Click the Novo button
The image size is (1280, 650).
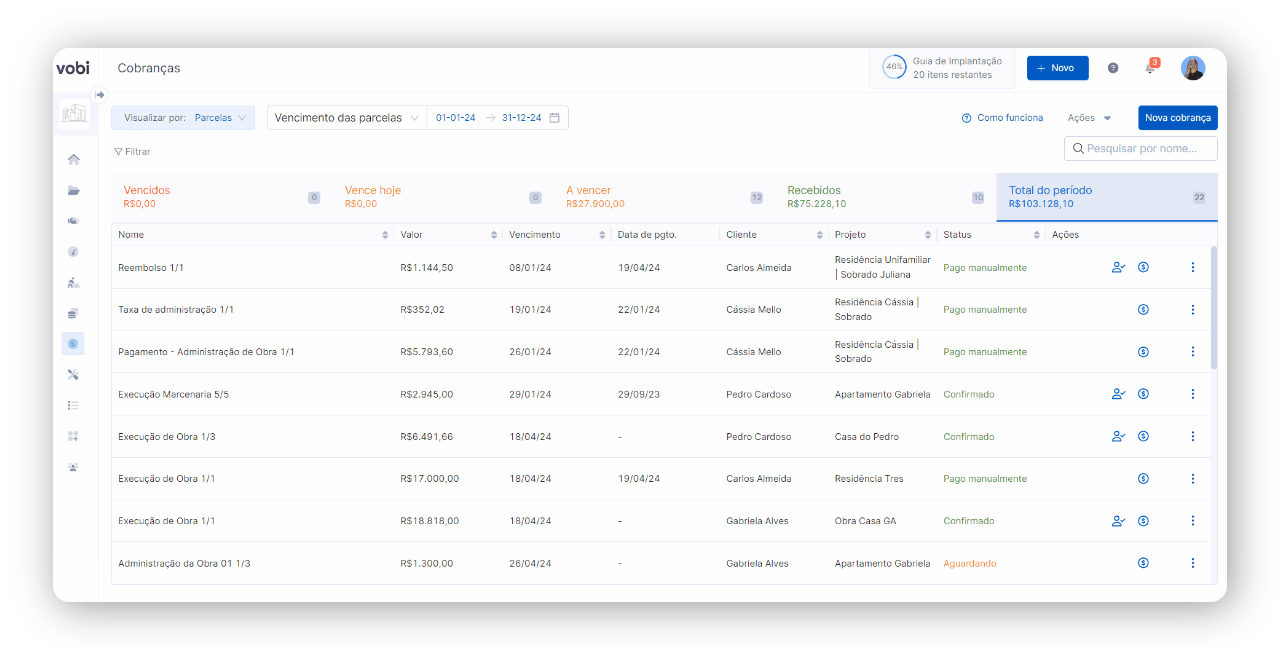click(1057, 68)
